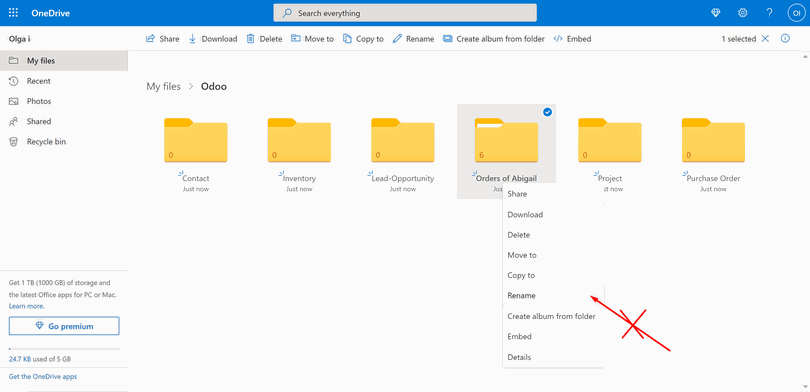Viewport: 810px width, 392px height.
Task: Open the OI account avatar
Action: (x=796, y=13)
